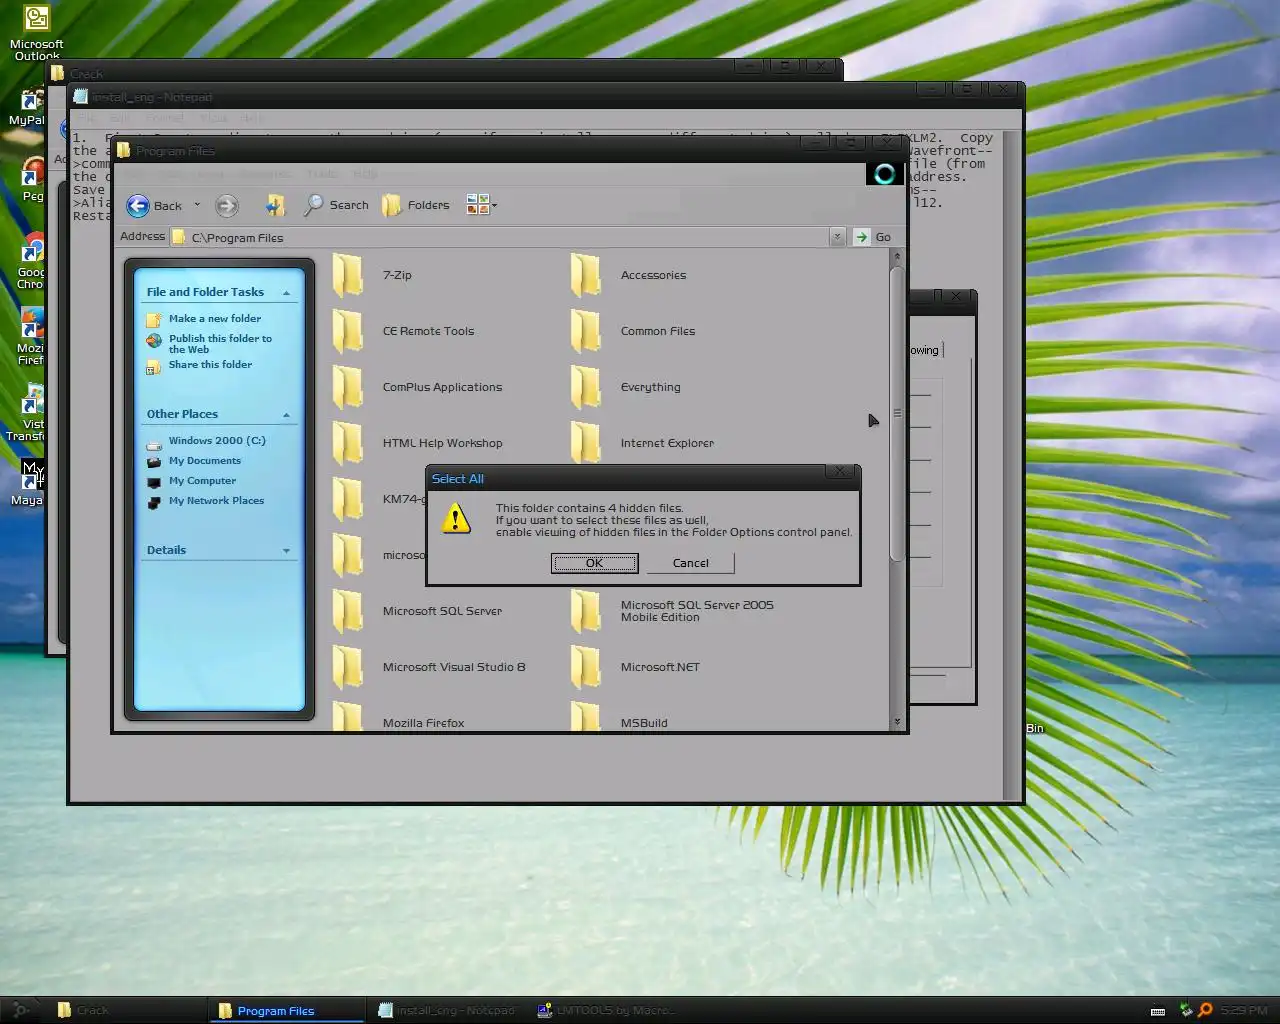The height and width of the screenshot is (1024, 1280).
Task: Select the Google Chrome desktop shortcut
Action: click(x=30, y=262)
